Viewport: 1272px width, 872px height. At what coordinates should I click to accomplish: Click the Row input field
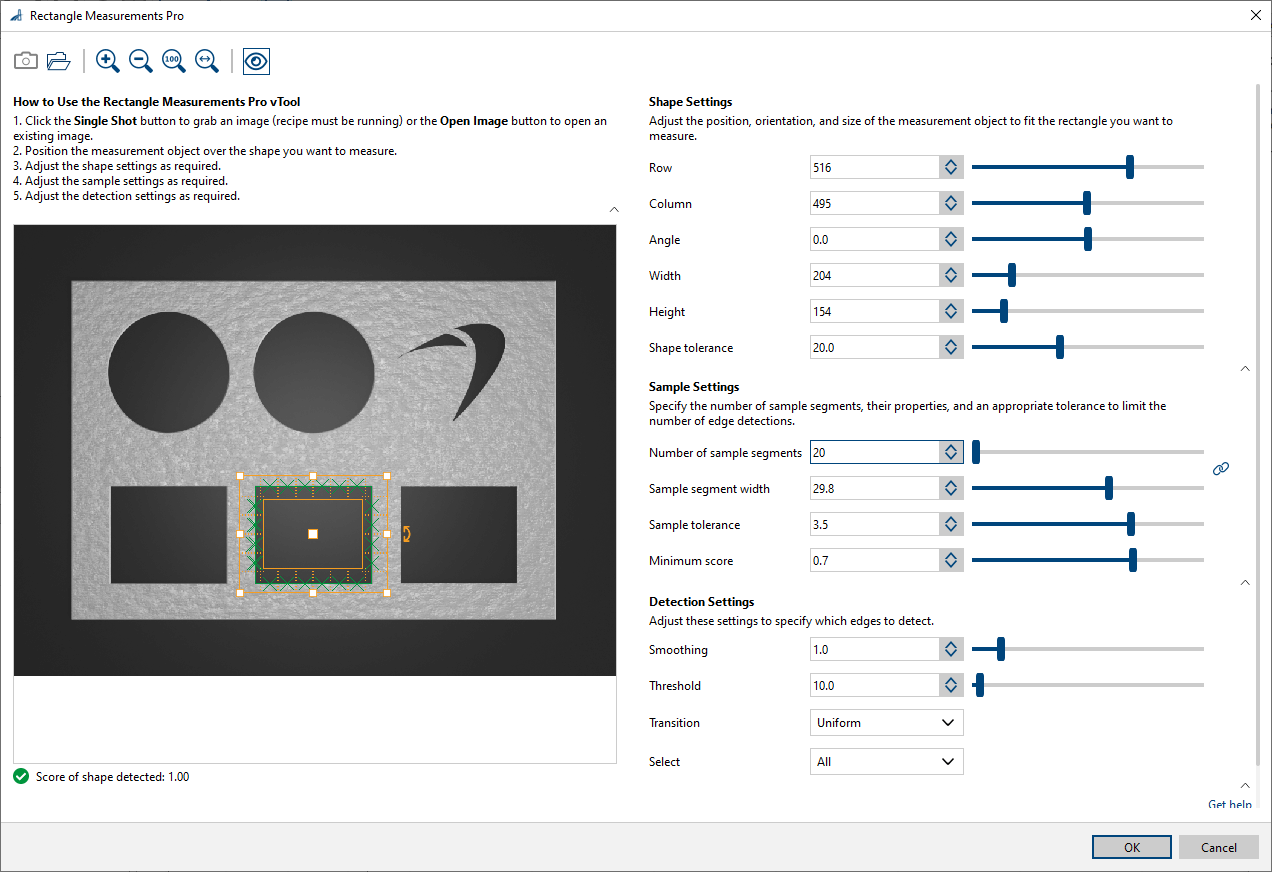[x=875, y=168]
